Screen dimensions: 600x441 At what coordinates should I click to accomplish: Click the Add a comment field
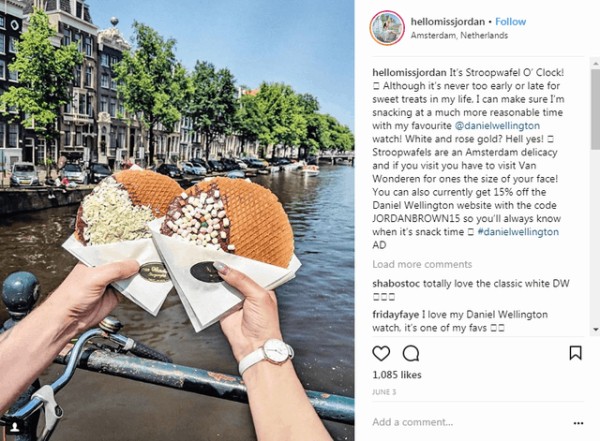pos(469,422)
